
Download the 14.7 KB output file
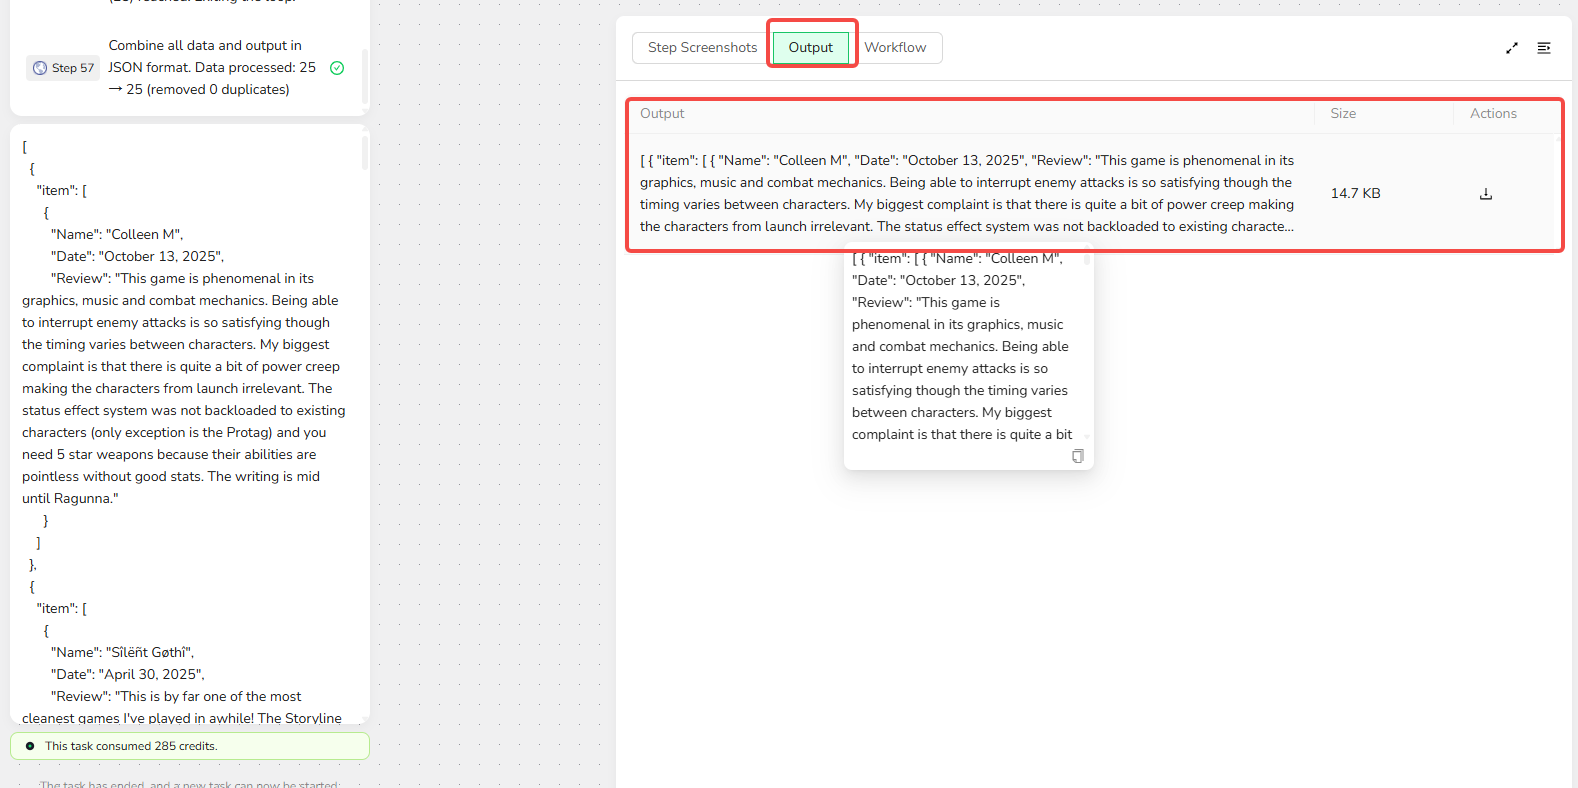click(x=1485, y=194)
